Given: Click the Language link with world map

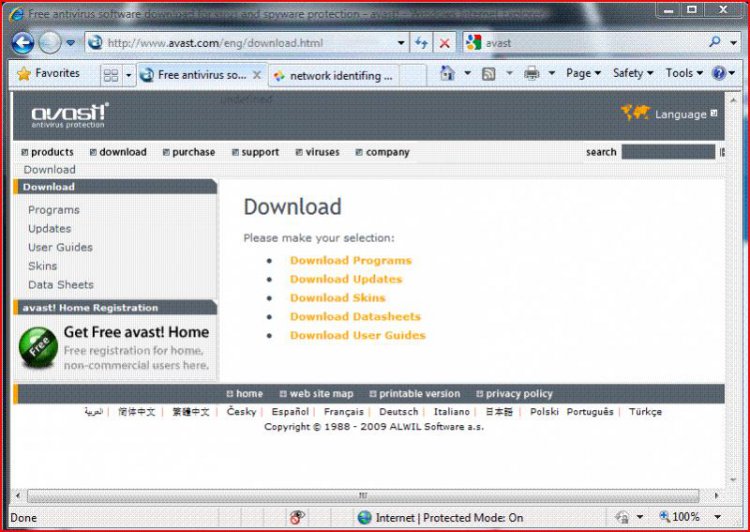Looking at the screenshot, I should pyautogui.click(x=668, y=113).
